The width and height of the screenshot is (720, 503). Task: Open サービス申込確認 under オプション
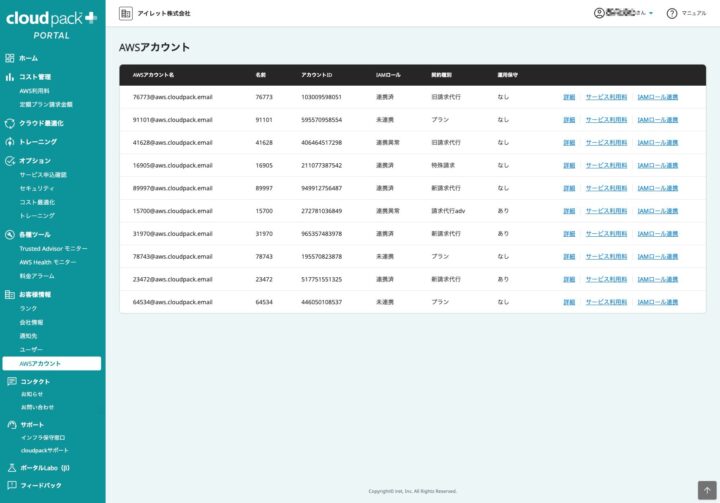43,175
